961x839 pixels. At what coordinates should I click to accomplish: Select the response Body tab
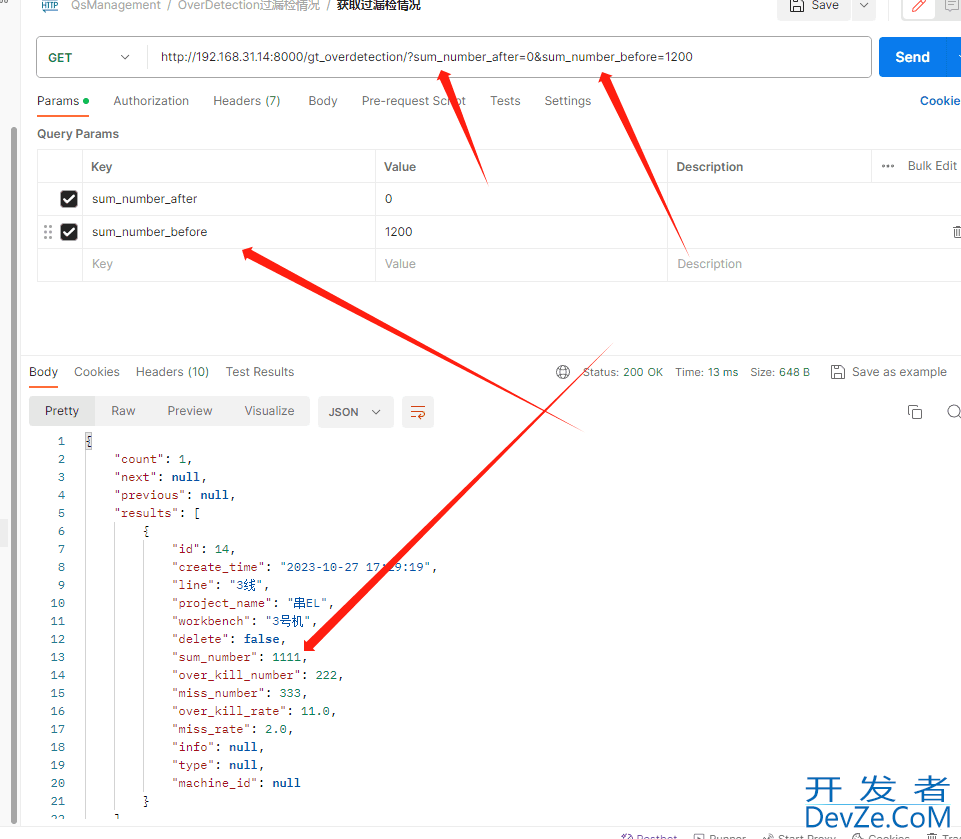(x=44, y=372)
